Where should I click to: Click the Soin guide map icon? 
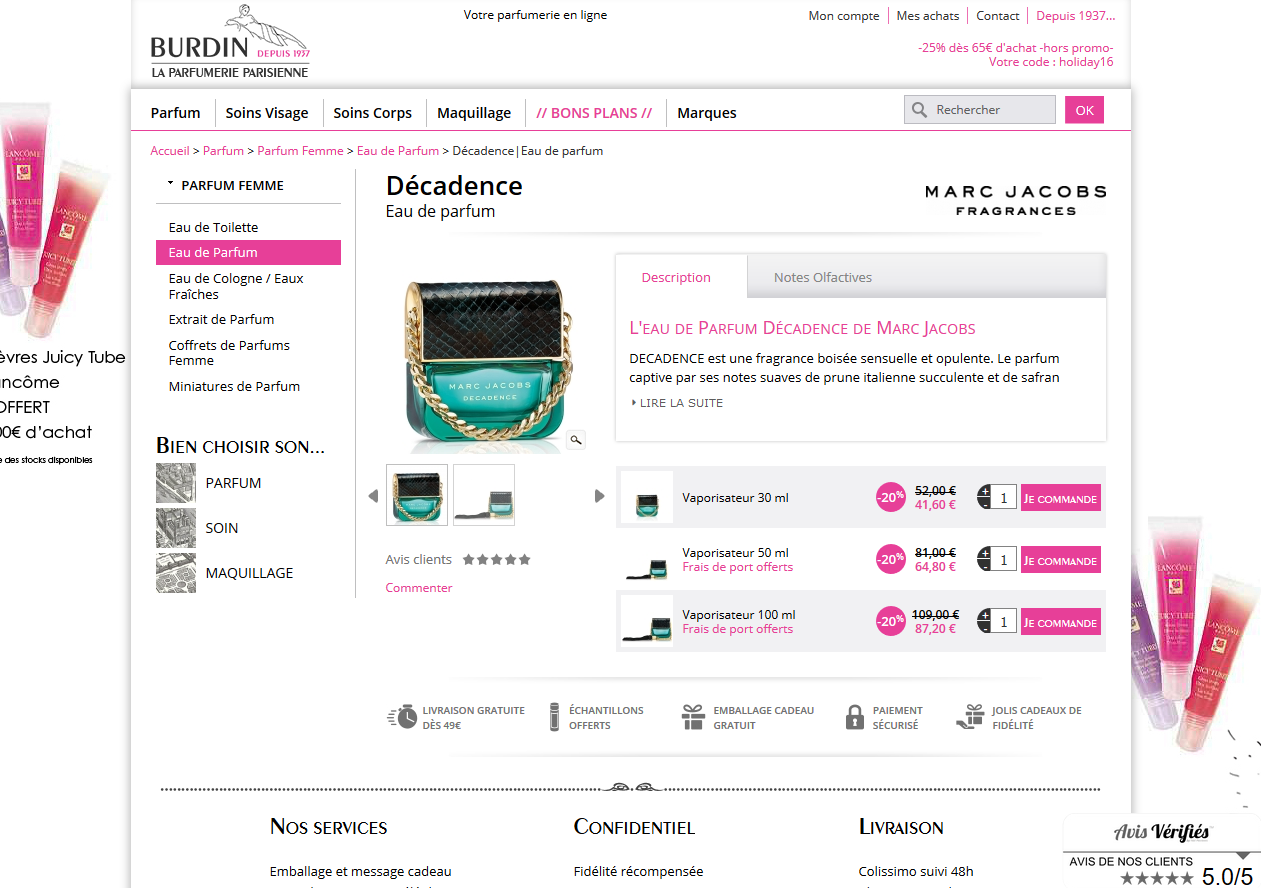pyautogui.click(x=176, y=528)
